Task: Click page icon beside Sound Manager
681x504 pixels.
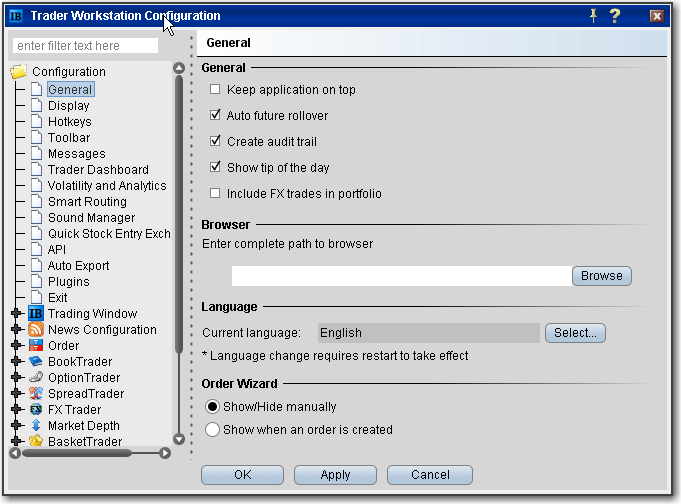Action: point(37,218)
